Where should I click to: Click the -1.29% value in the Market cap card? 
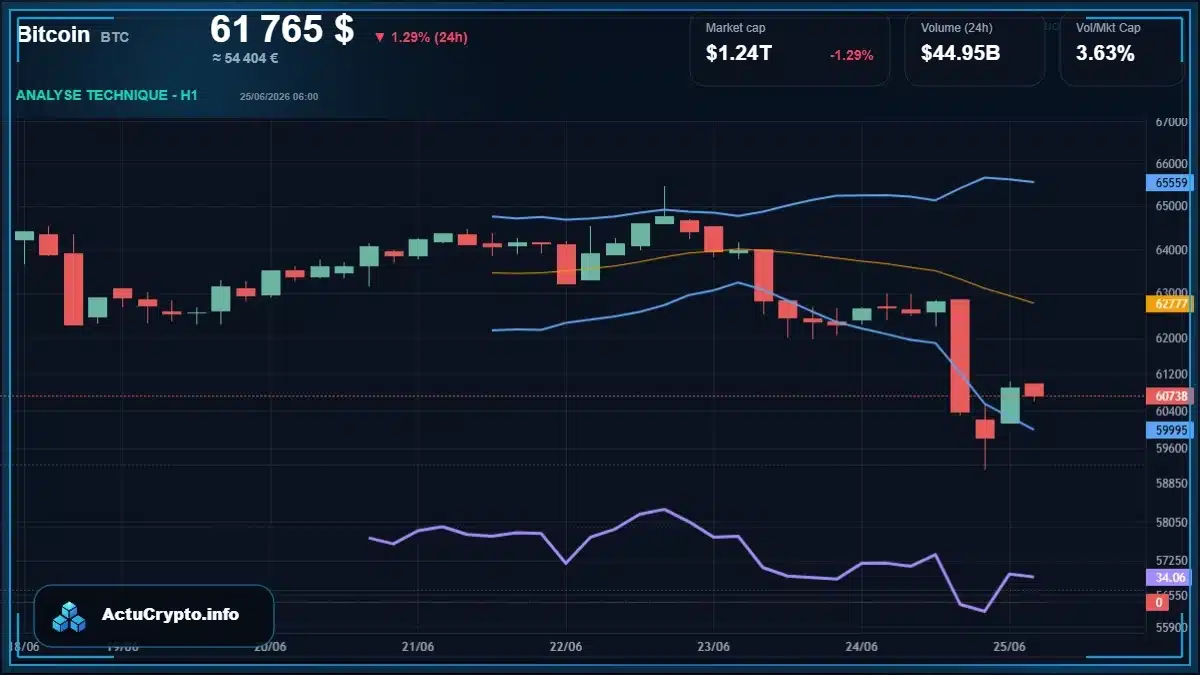click(x=851, y=55)
